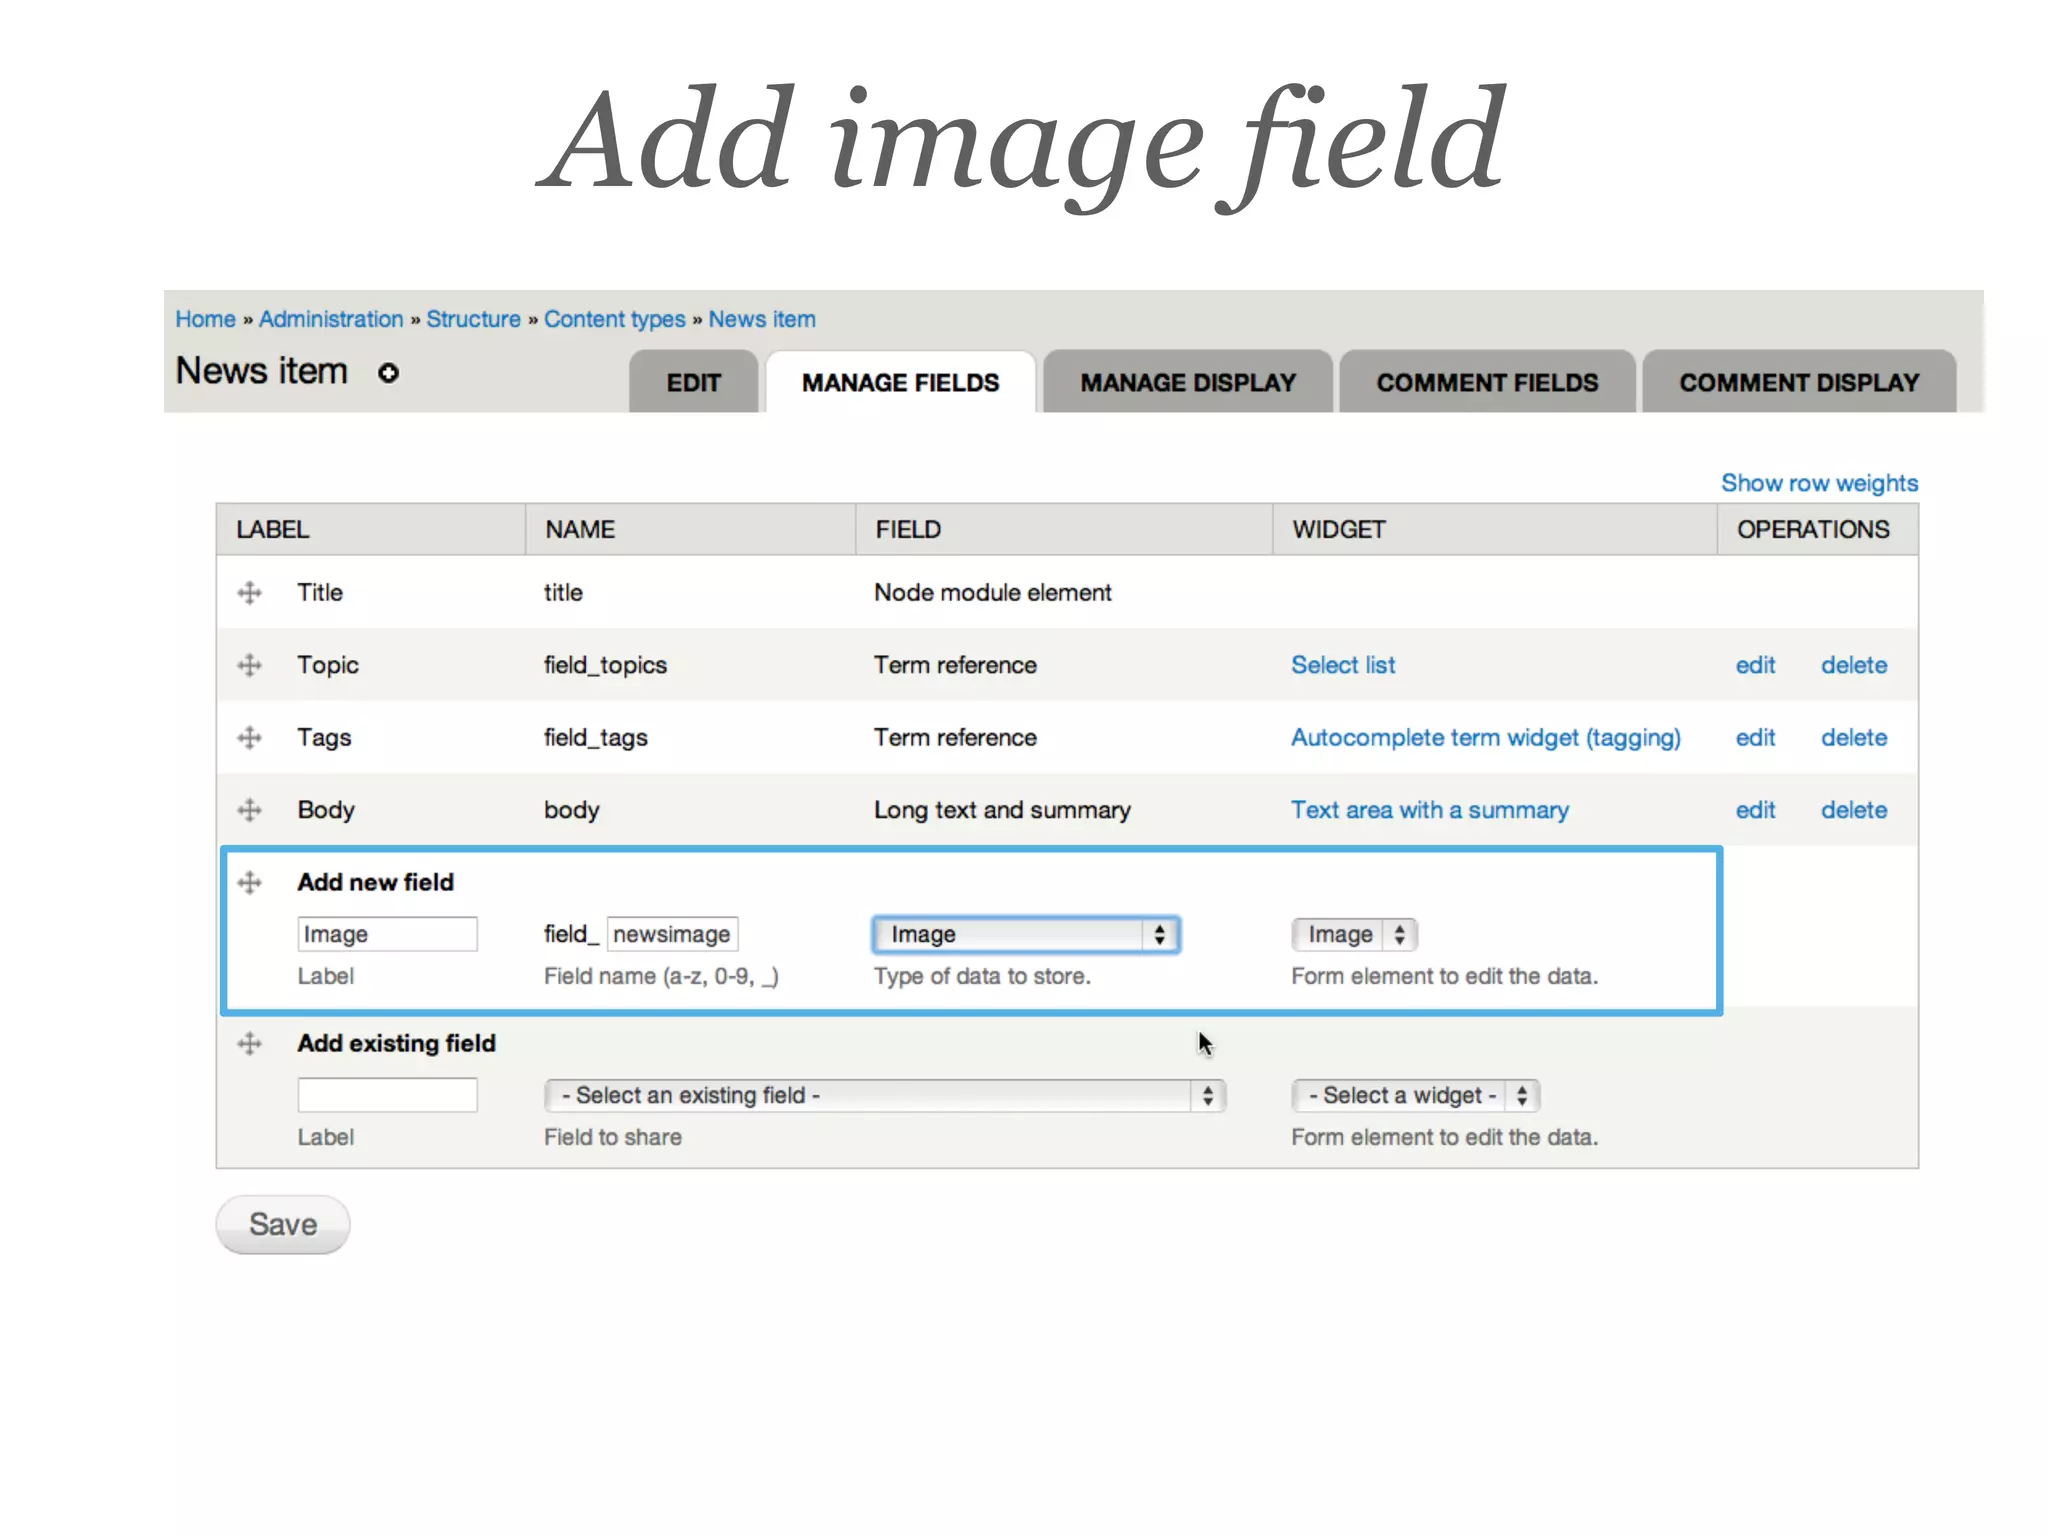The width and height of the screenshot is (2048, 1536).
Task: Edit the Tags field
Action: pyautogui.click(x=1755, y=737)
